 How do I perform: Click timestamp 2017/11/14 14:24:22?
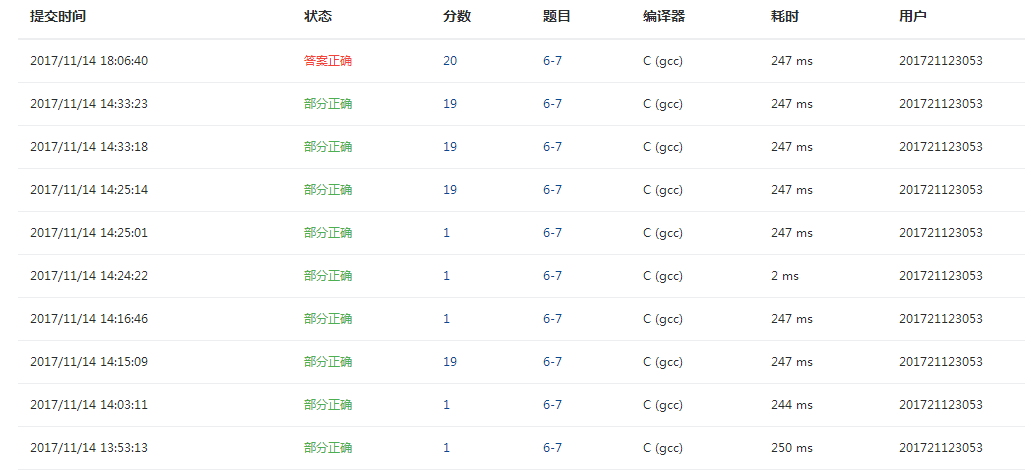[x=89, y=276]
